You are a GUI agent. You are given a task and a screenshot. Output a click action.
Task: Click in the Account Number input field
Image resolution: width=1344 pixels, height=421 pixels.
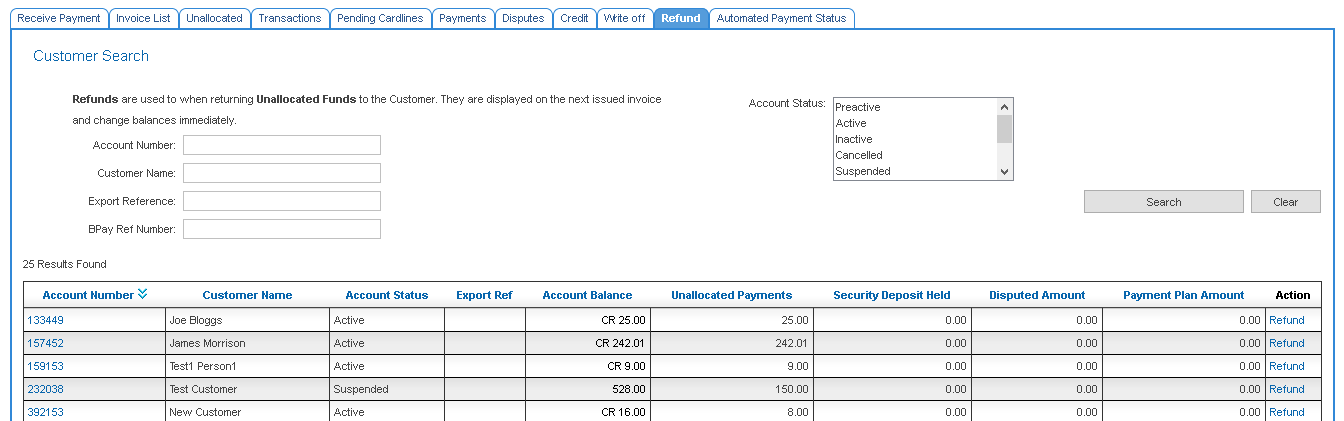coord(281,145)
